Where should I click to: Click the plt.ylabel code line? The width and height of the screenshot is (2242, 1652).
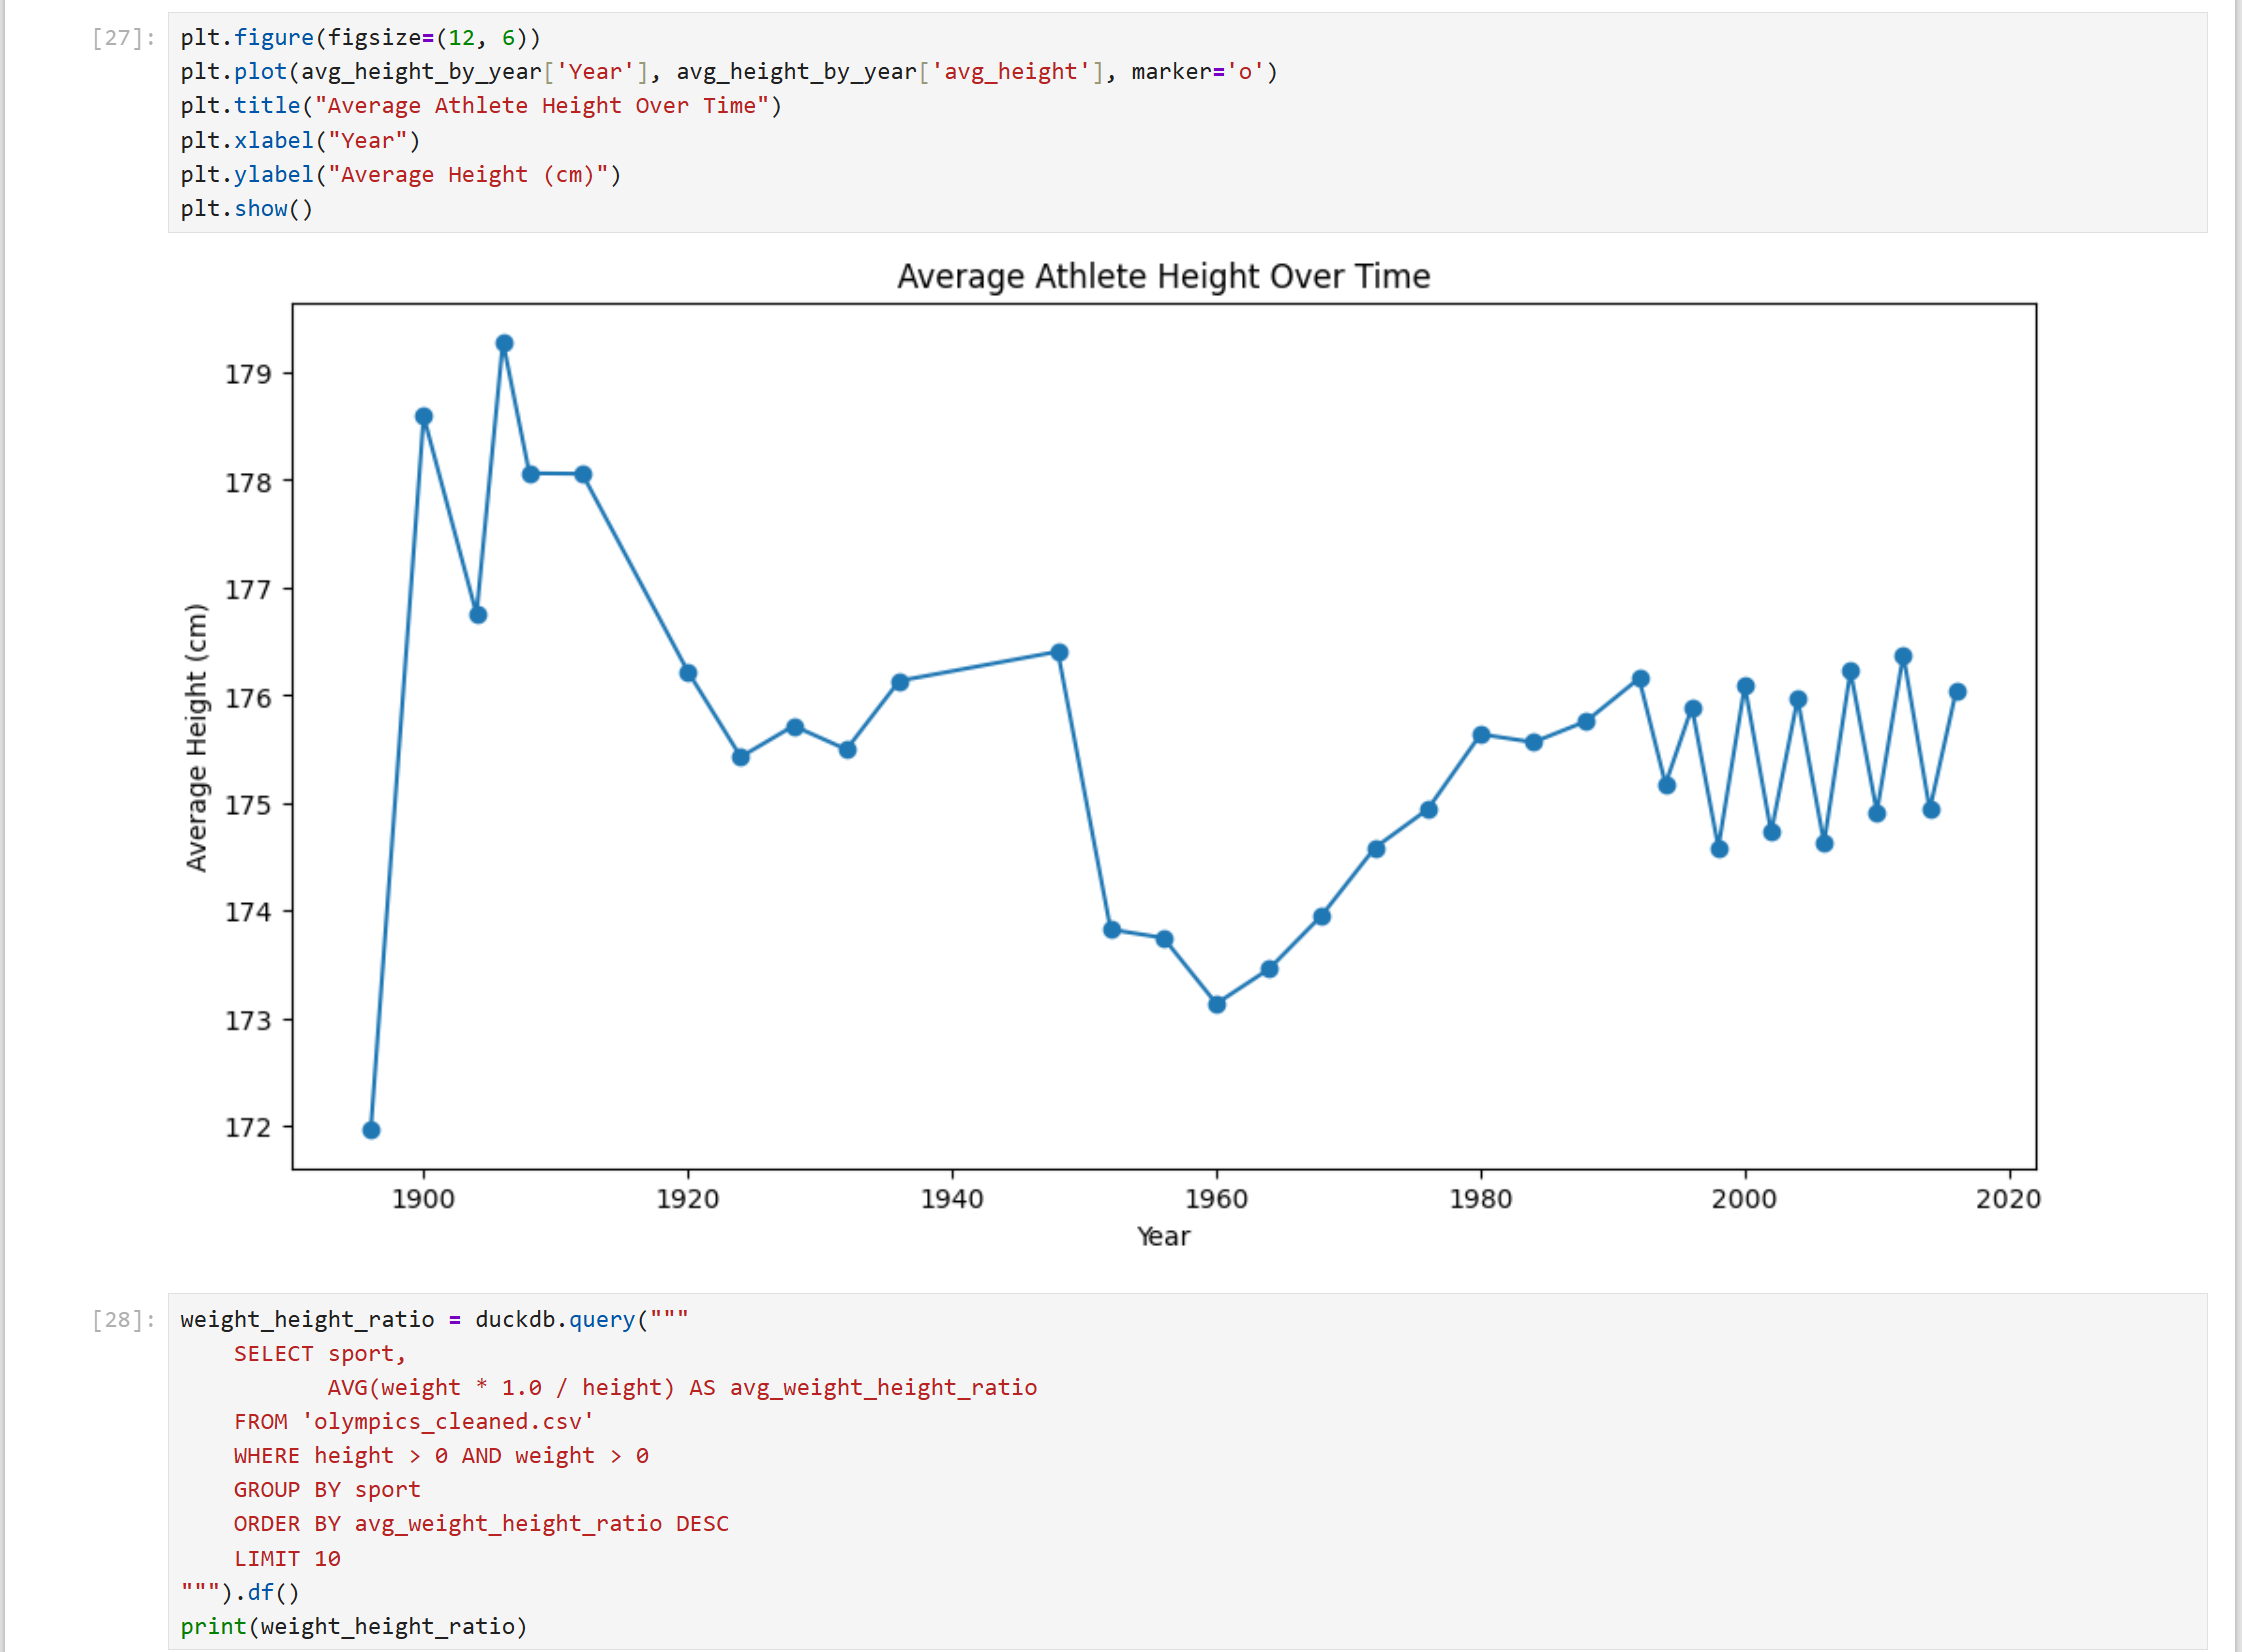[400, 175]
